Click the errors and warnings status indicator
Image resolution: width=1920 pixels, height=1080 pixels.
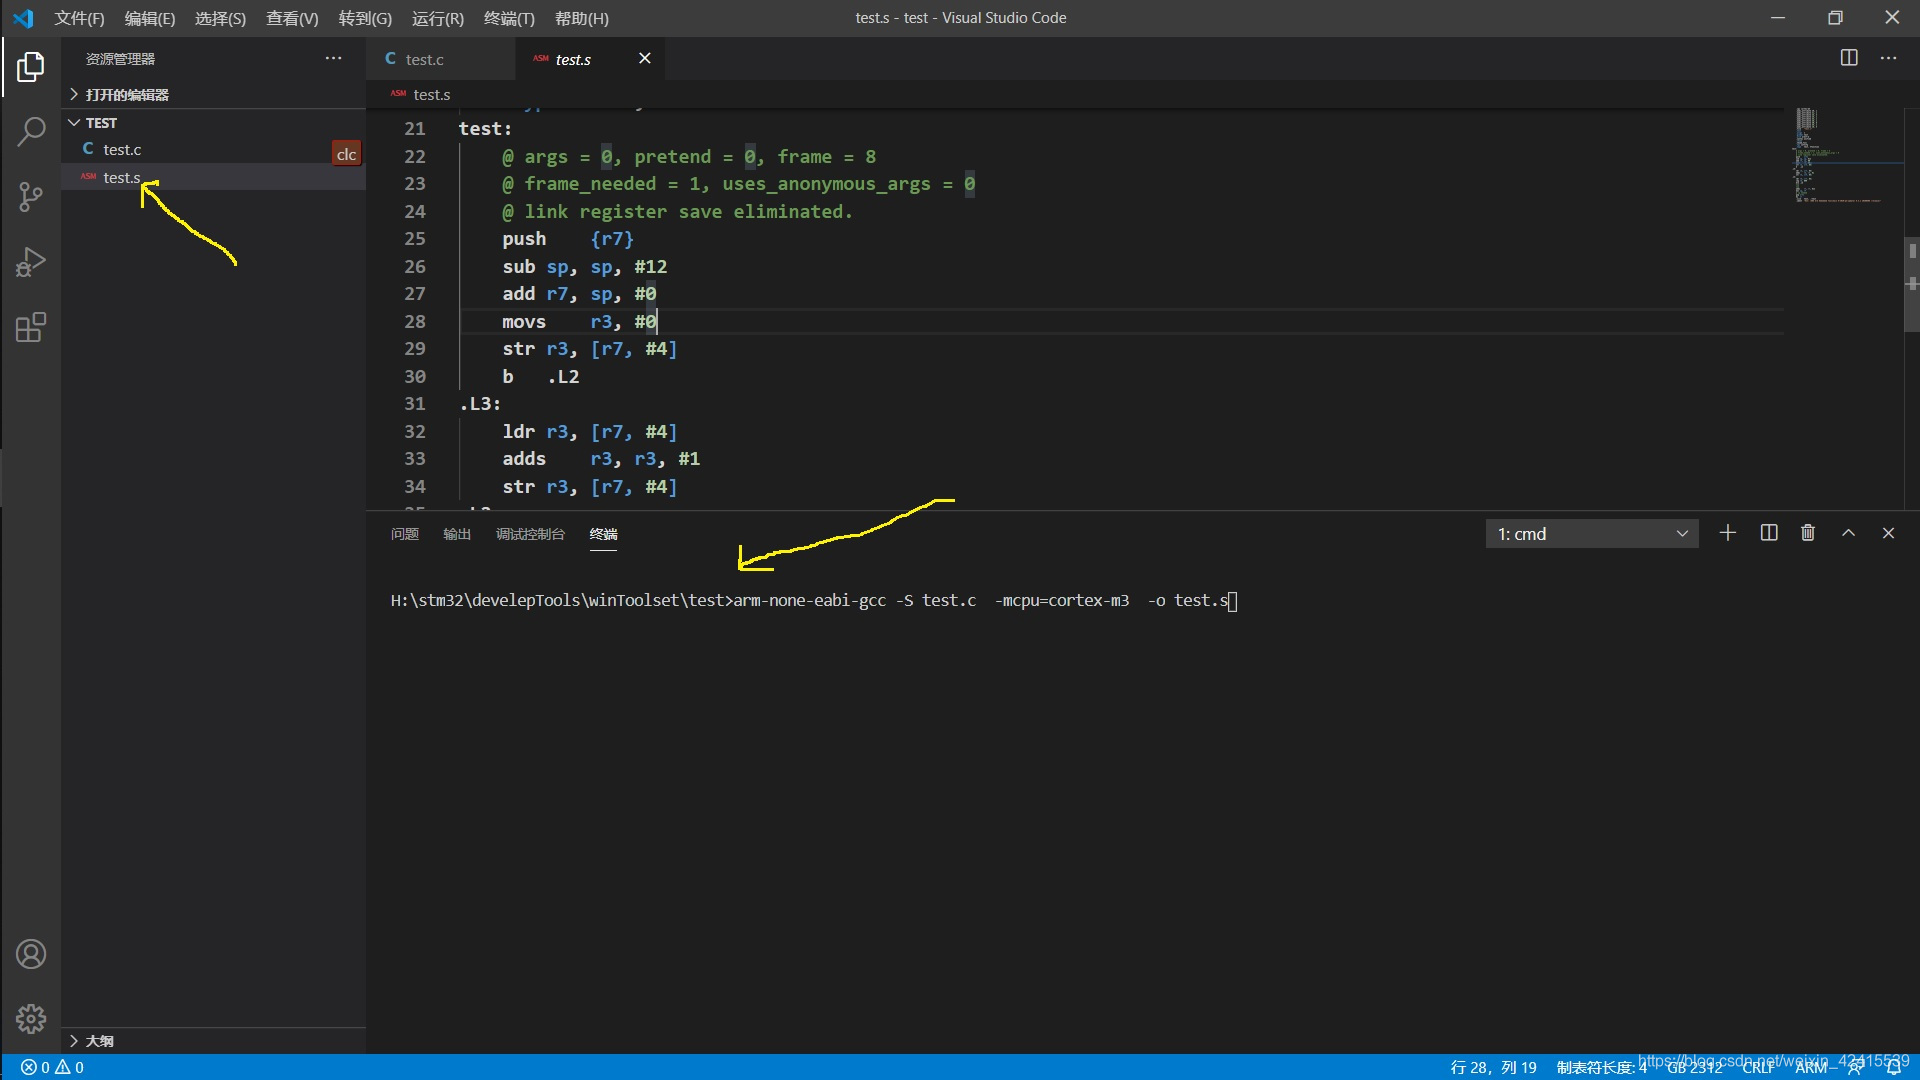(53, 1067)
